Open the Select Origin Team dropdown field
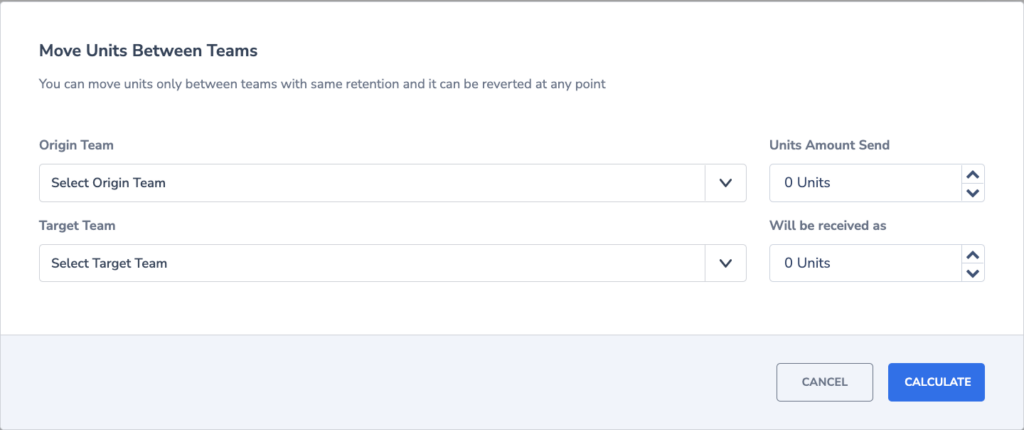The width and height of the screenshot is (1024, 430). [392, 183]
